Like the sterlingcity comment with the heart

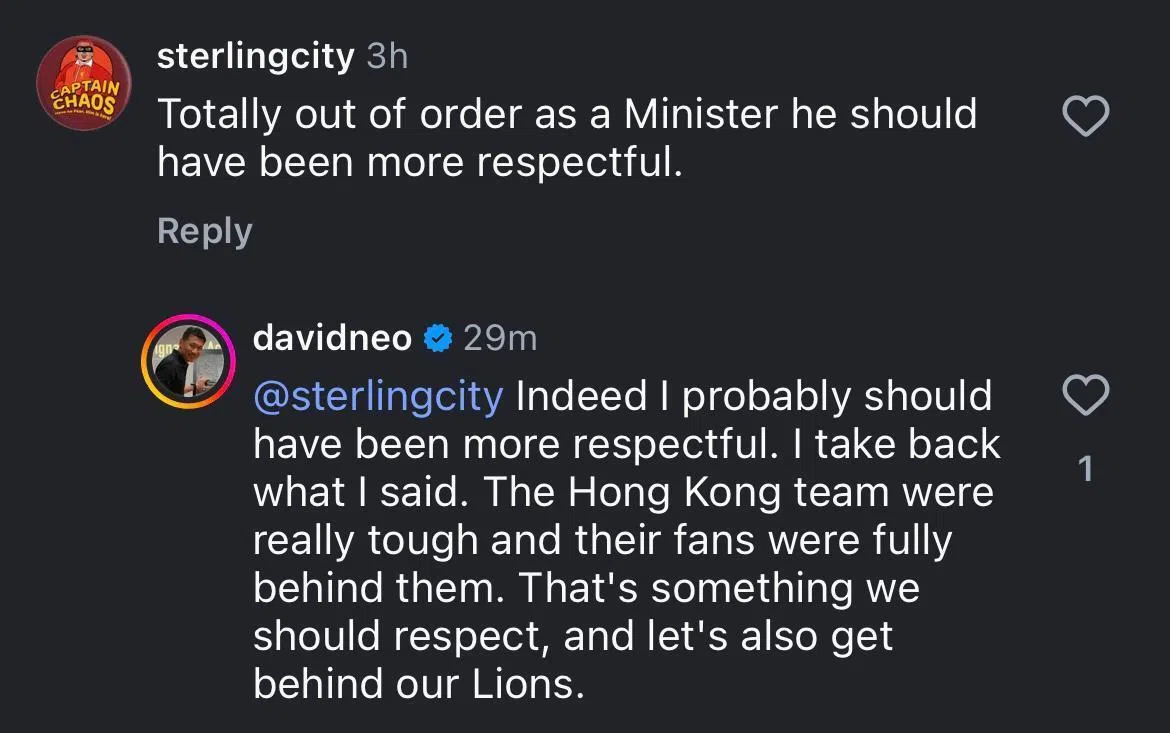1084,118
